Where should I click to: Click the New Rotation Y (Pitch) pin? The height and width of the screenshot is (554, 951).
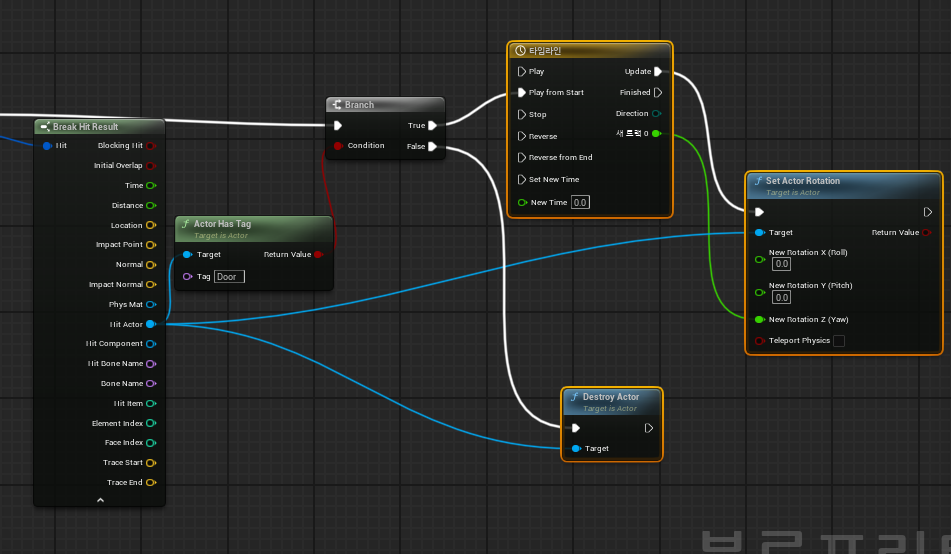click(x=759, y=292)
